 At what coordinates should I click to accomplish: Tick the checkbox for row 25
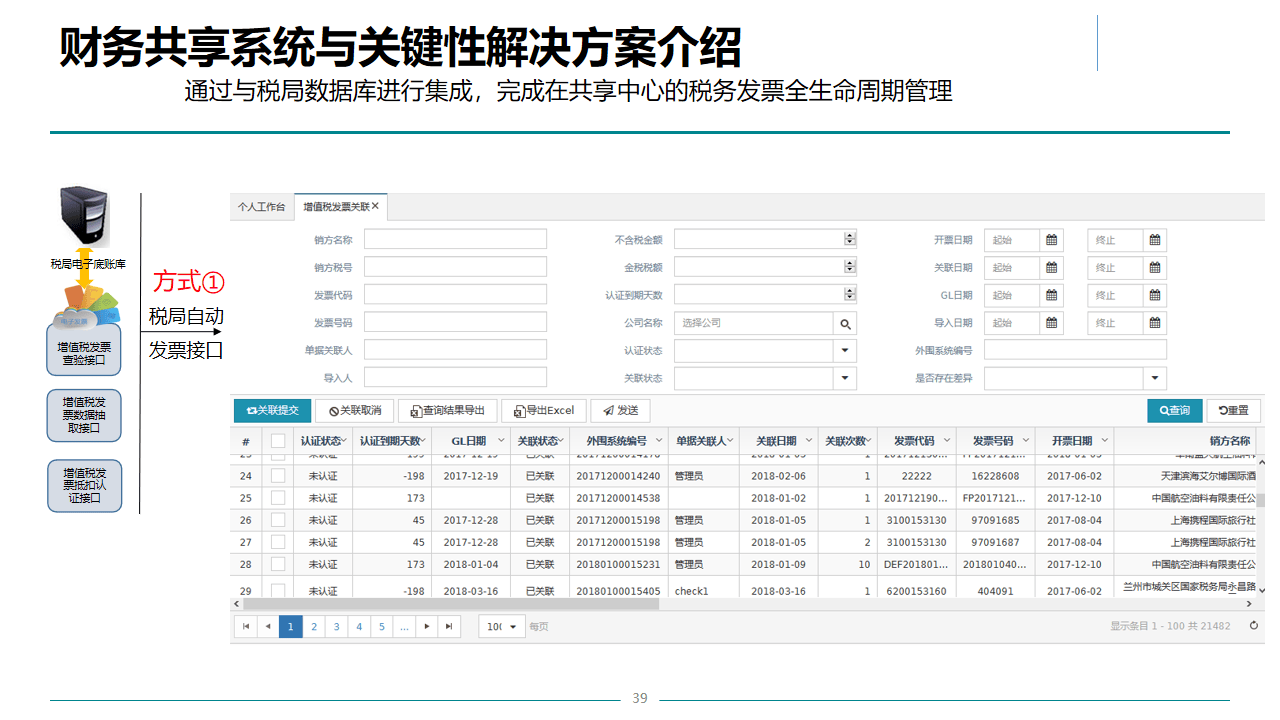[278, 498]
